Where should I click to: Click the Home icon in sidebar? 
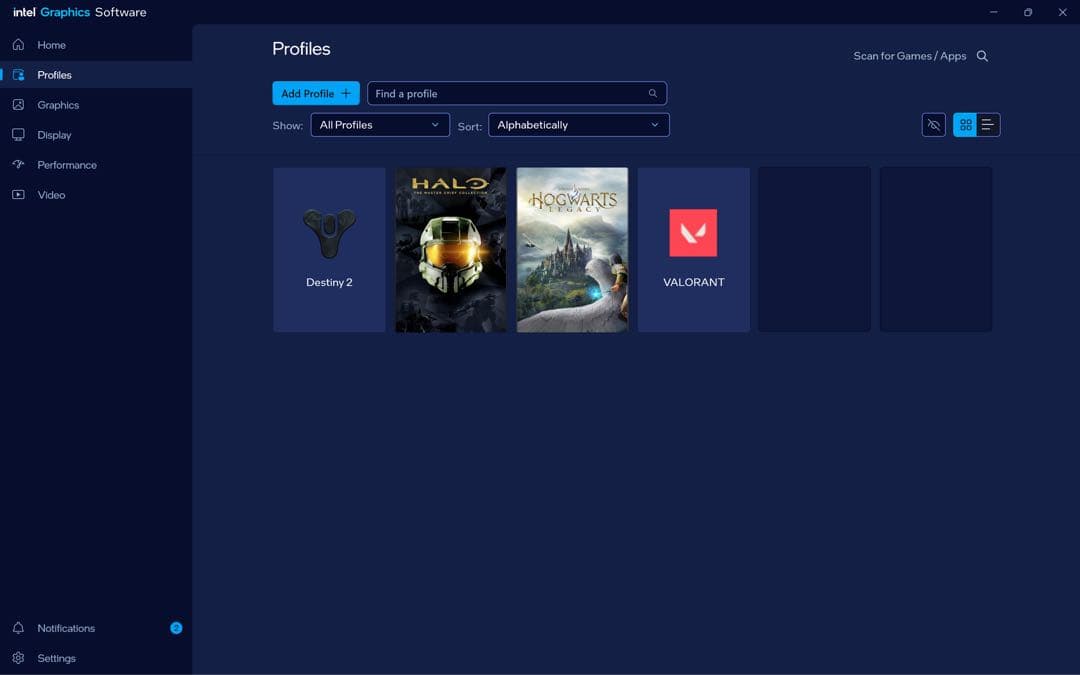18,45
